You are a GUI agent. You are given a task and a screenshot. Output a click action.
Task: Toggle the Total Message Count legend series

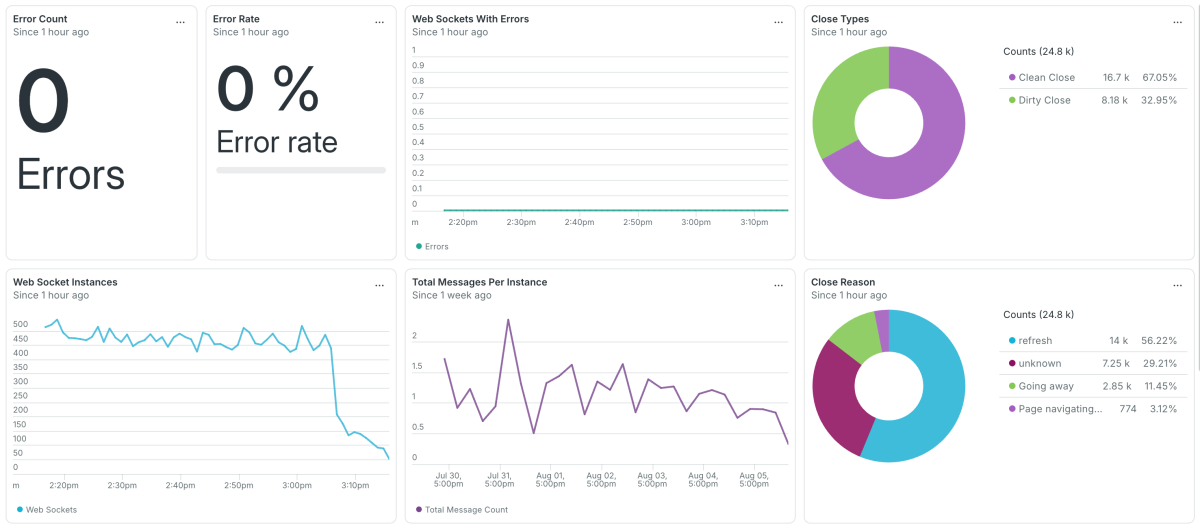[462, 509]
